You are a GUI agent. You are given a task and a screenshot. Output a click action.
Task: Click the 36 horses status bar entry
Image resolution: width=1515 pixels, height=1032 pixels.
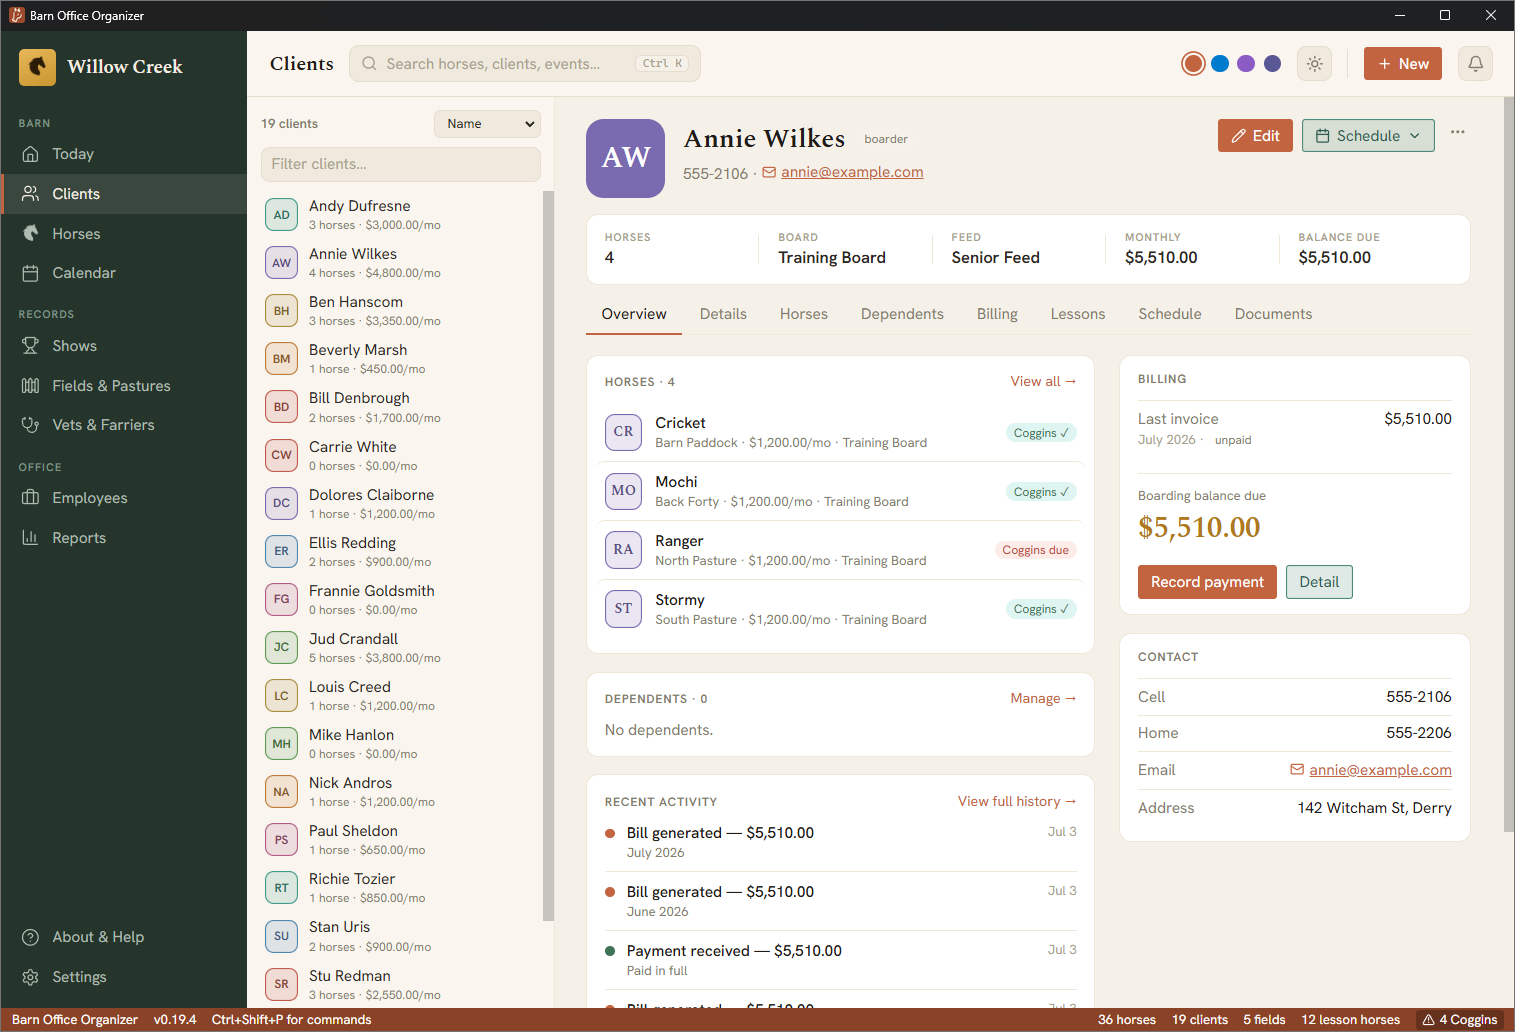coord(1126,1020)
